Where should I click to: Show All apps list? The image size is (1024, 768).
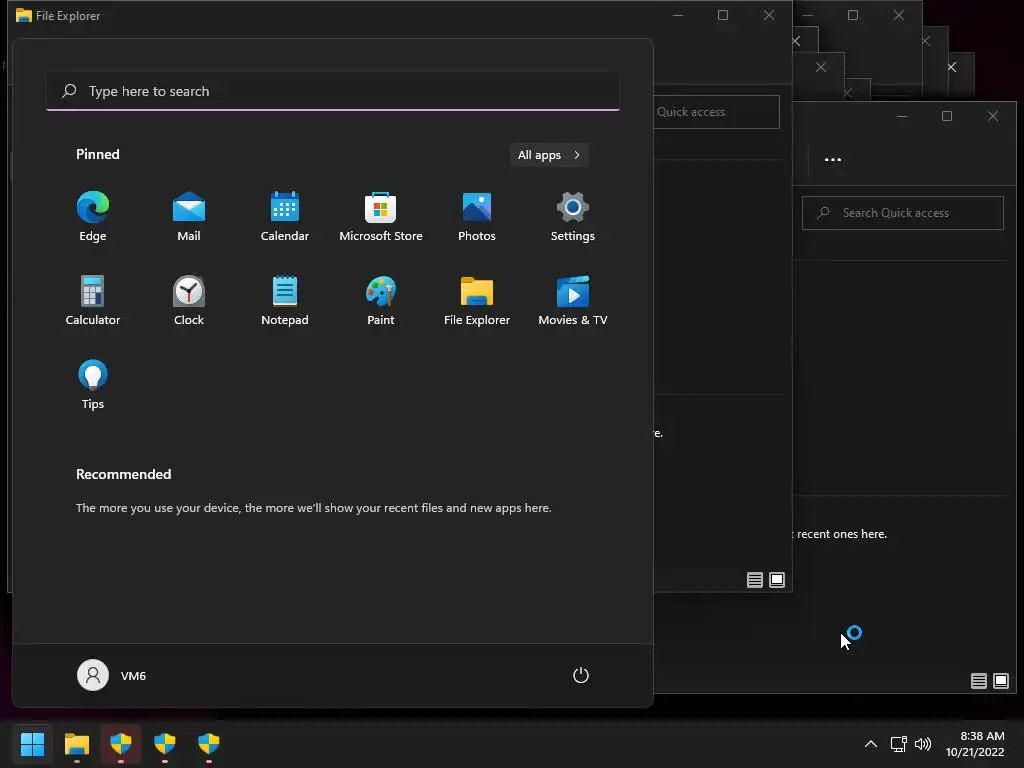pos(549,155)
